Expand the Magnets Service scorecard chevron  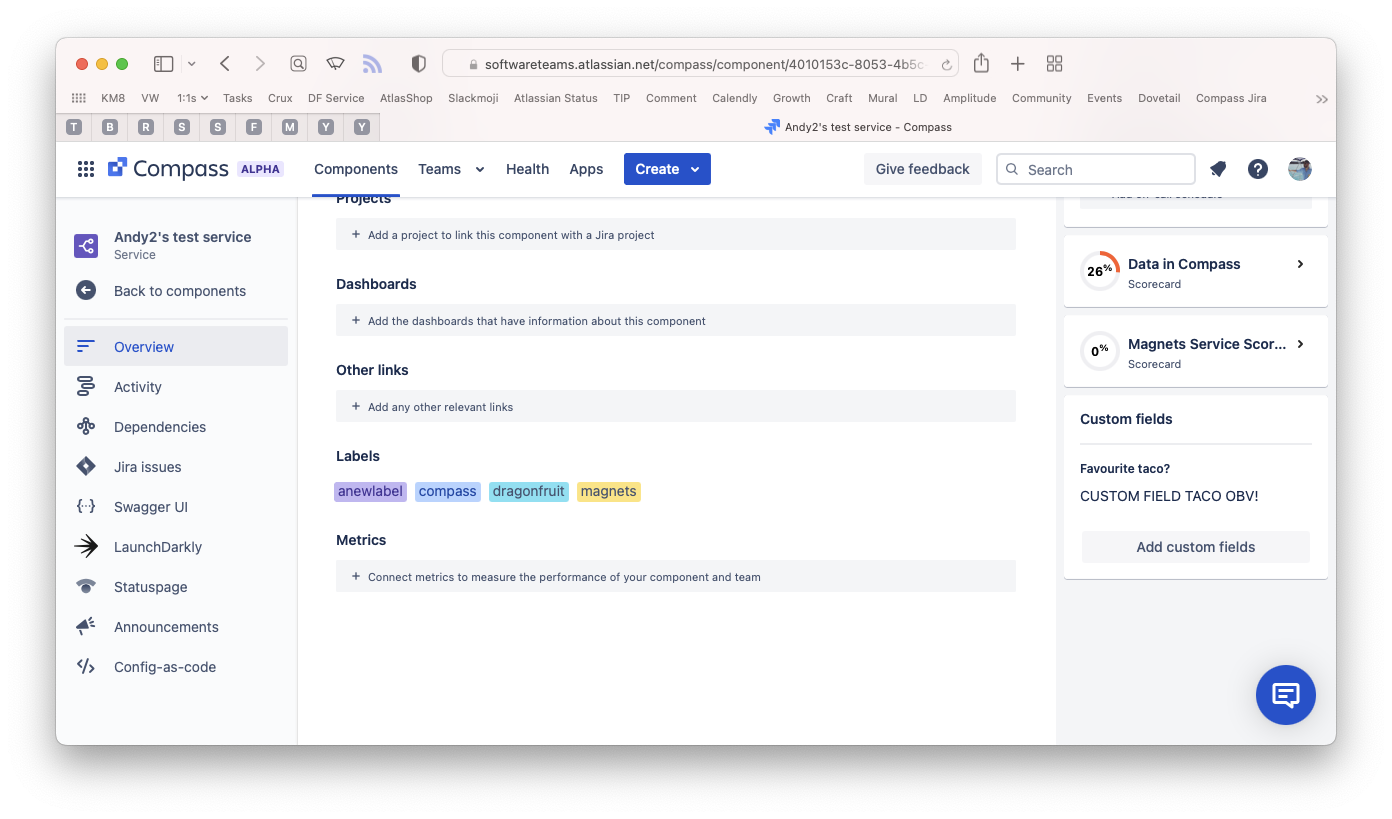coord(1300,344)
